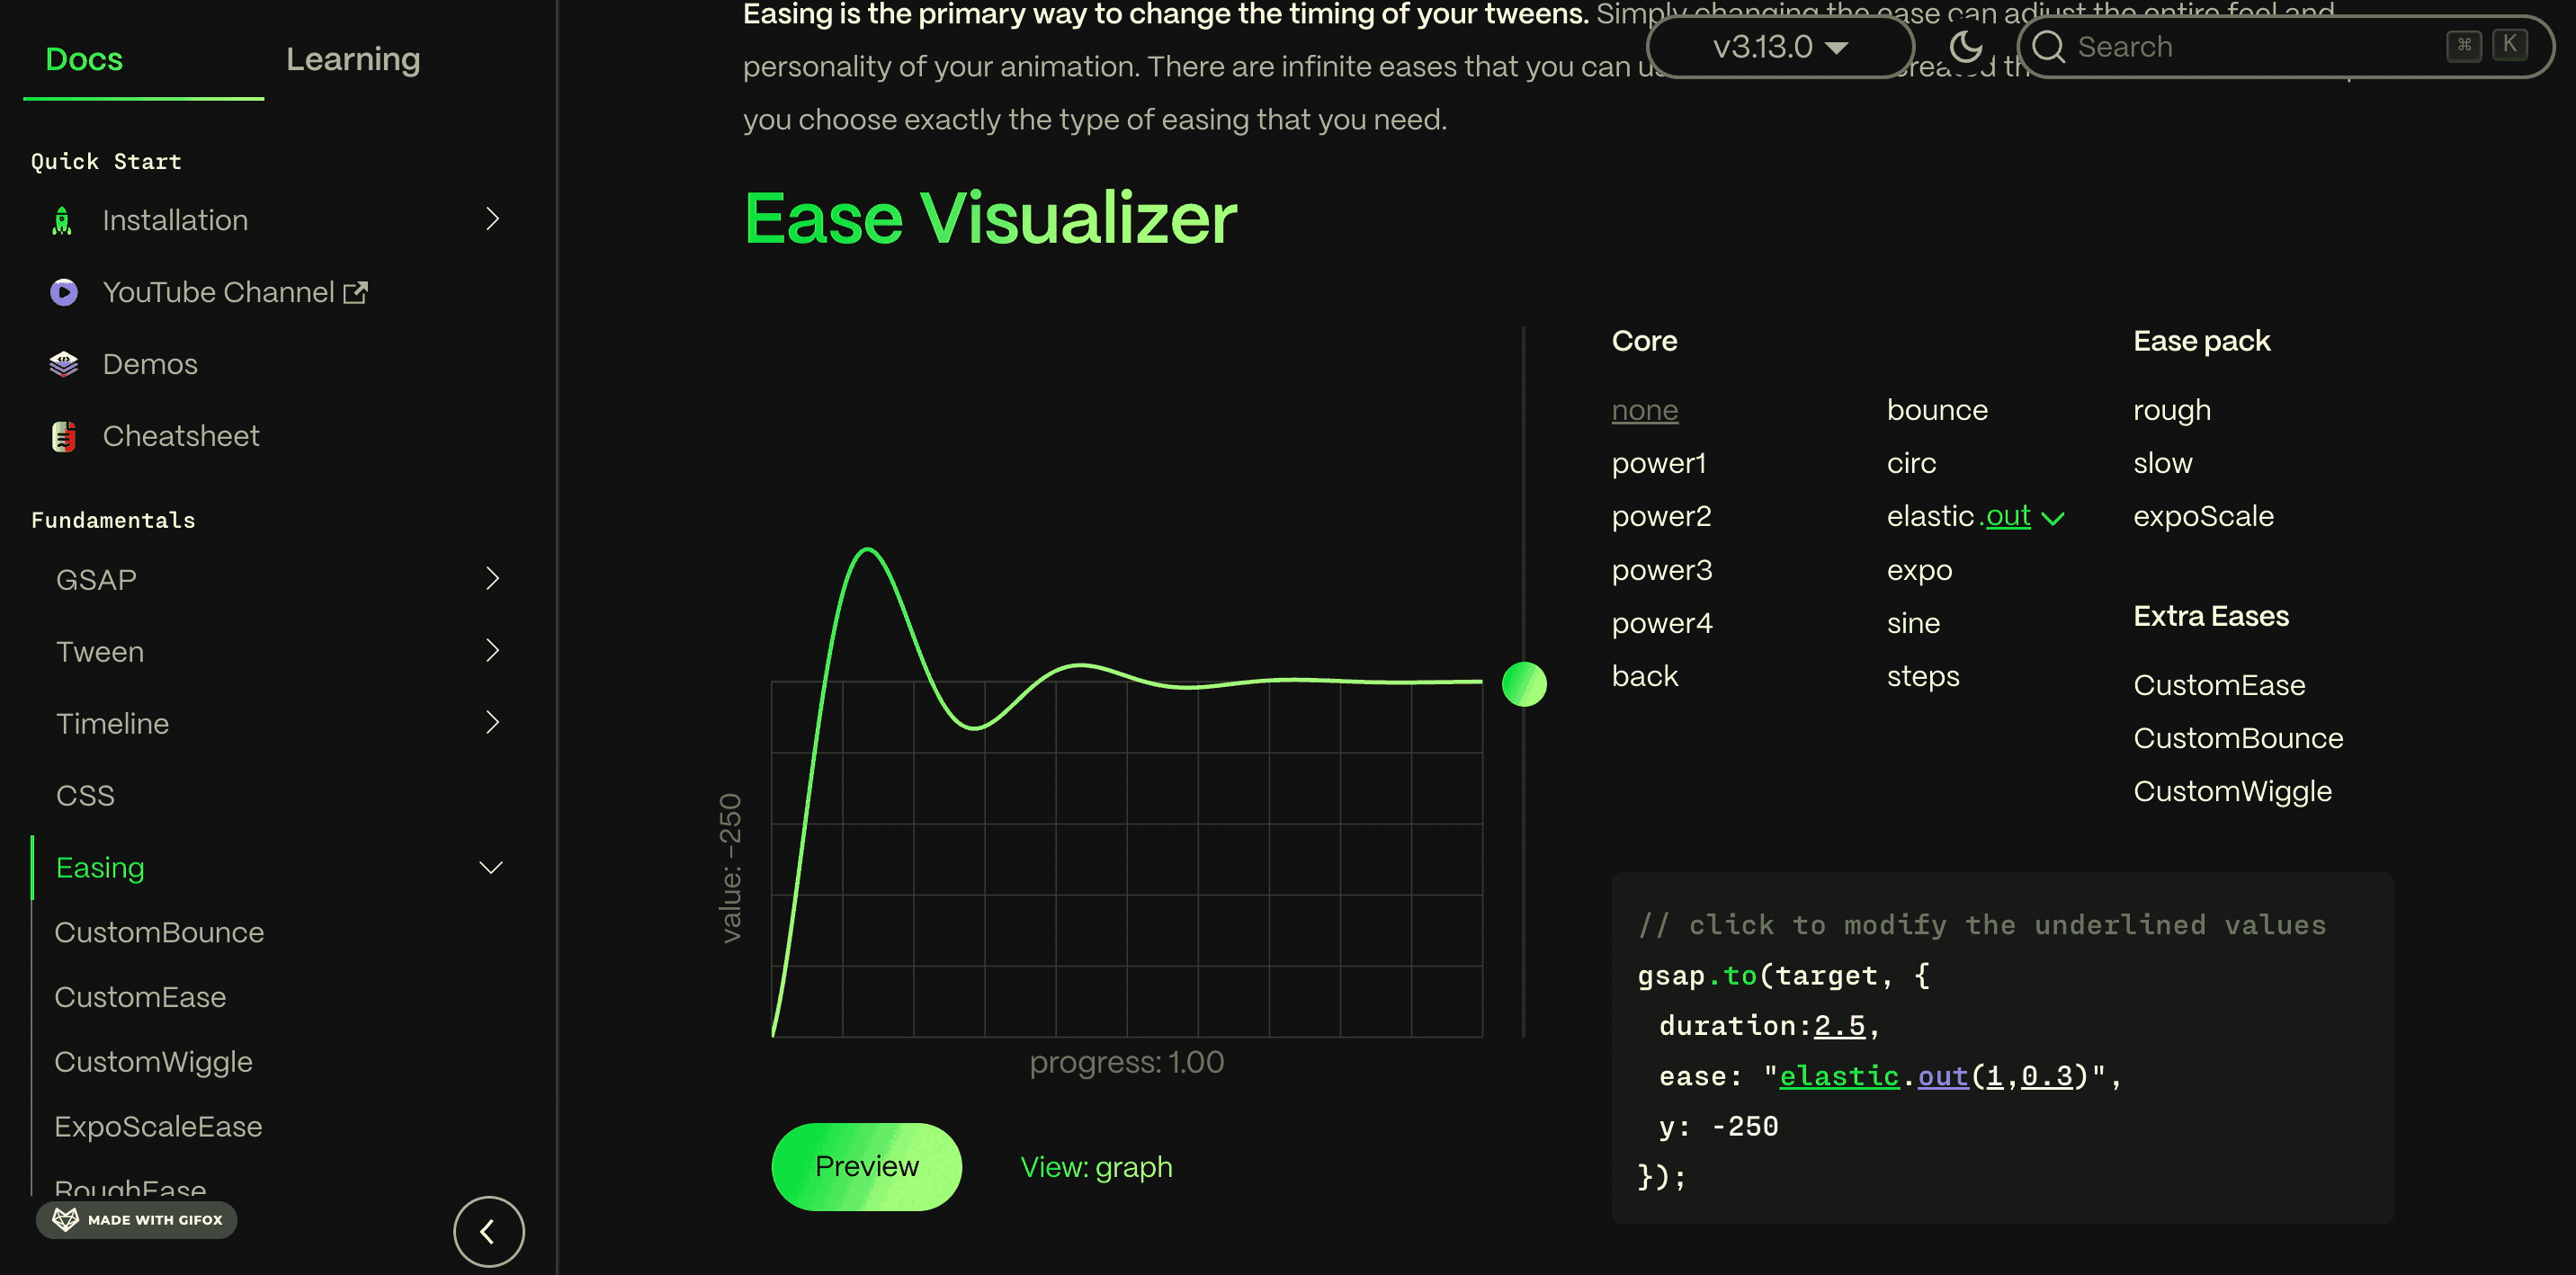2576x1275 pixels.
Task: Click the Made with Gifox badge
Action: click(x=137, y=1219)
